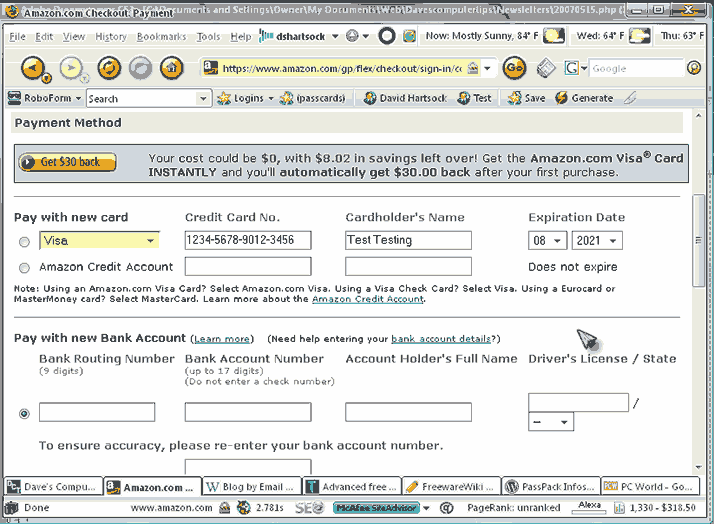Click RoboForm Generate password button

click(x=584, y=98)
